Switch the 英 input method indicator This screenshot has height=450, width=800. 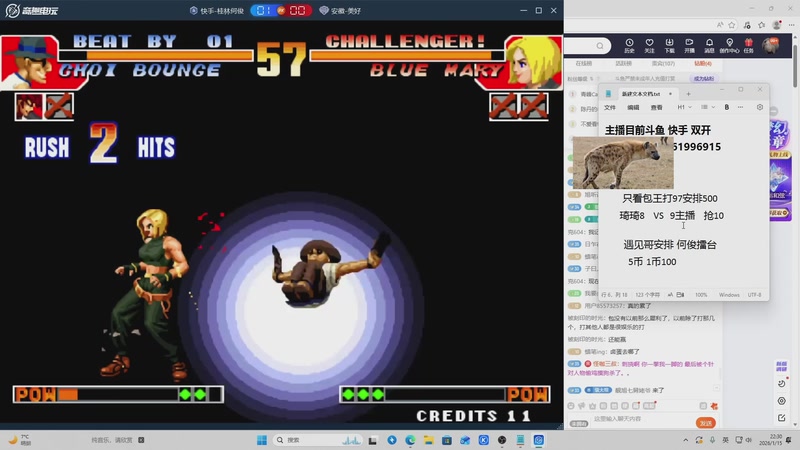point(725,440)
